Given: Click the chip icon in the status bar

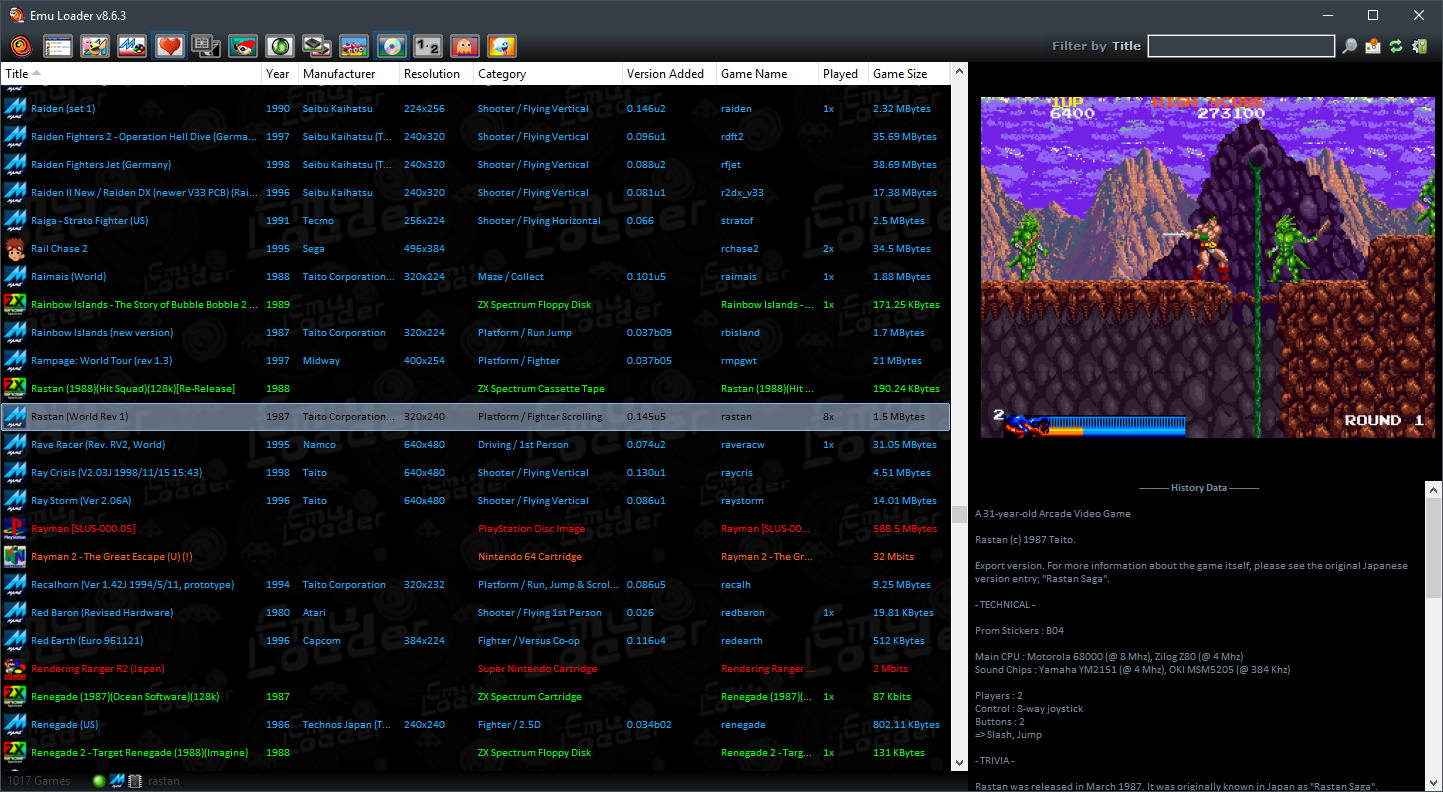Looking at the screenshot, I should [x=135, y=781].
